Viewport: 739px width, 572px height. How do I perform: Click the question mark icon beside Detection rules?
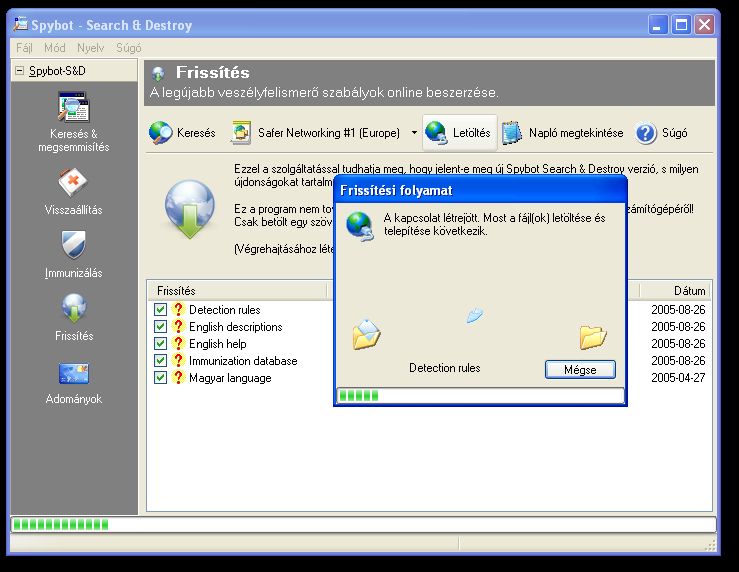[178, 310]
